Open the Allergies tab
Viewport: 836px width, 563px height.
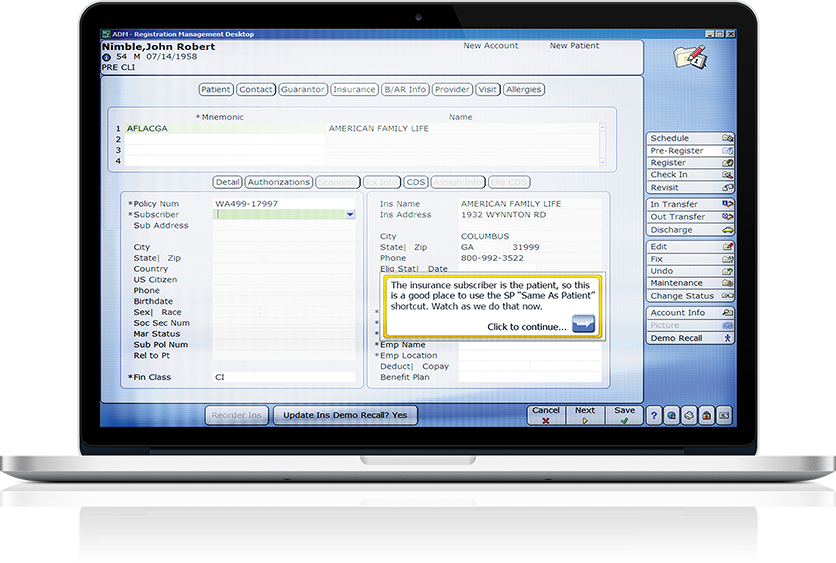524,90
